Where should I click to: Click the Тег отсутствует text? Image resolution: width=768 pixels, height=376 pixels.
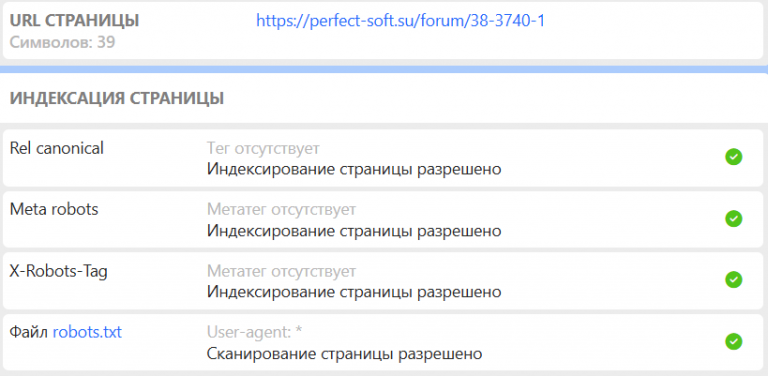263,148
